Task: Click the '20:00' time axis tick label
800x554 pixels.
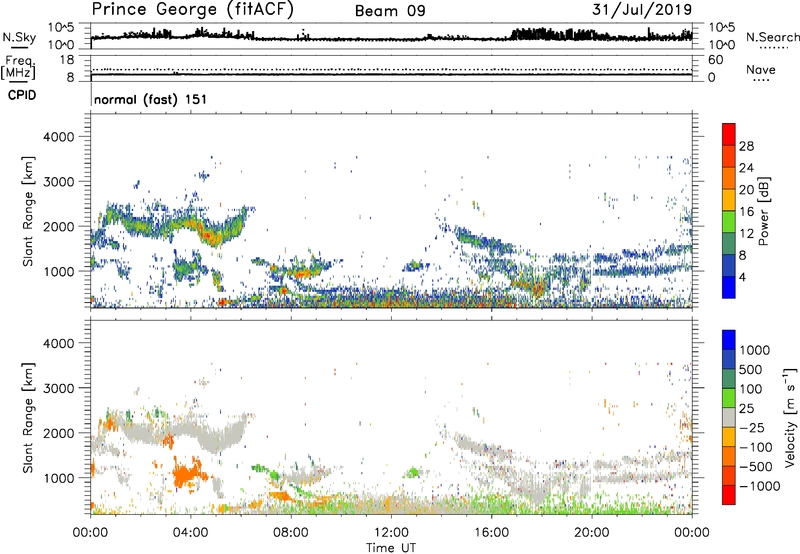Action: (592, 533)
